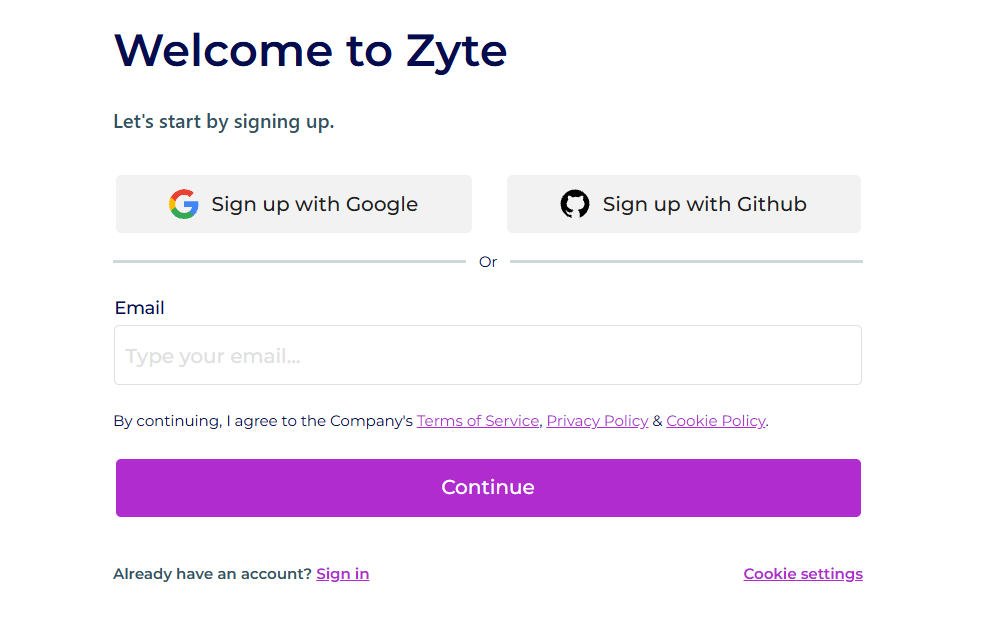
Task: Click the divider line right of "Or"
Action: [x=686, y=262]
